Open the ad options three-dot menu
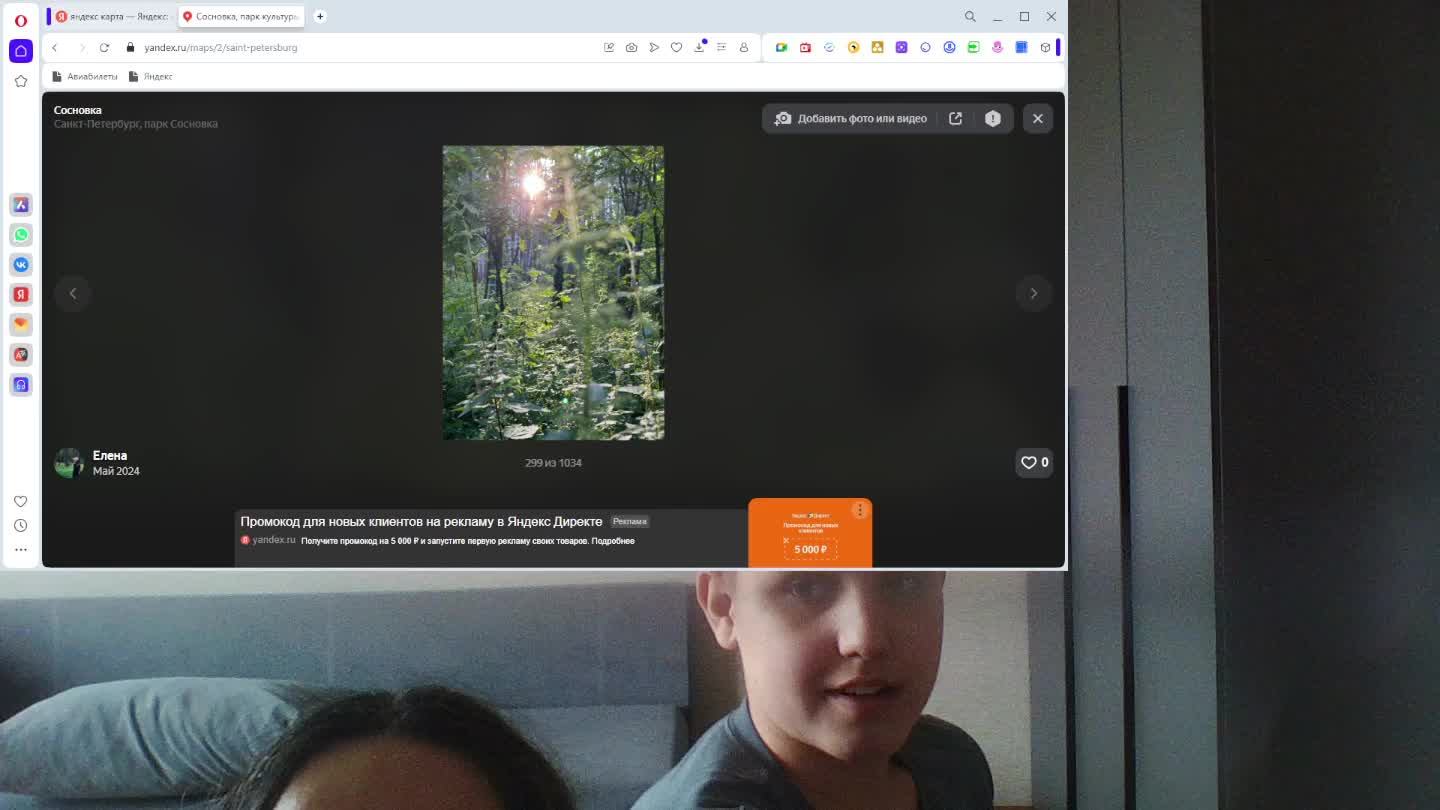This screenshot has height=810, width=1440. point(860,510)
